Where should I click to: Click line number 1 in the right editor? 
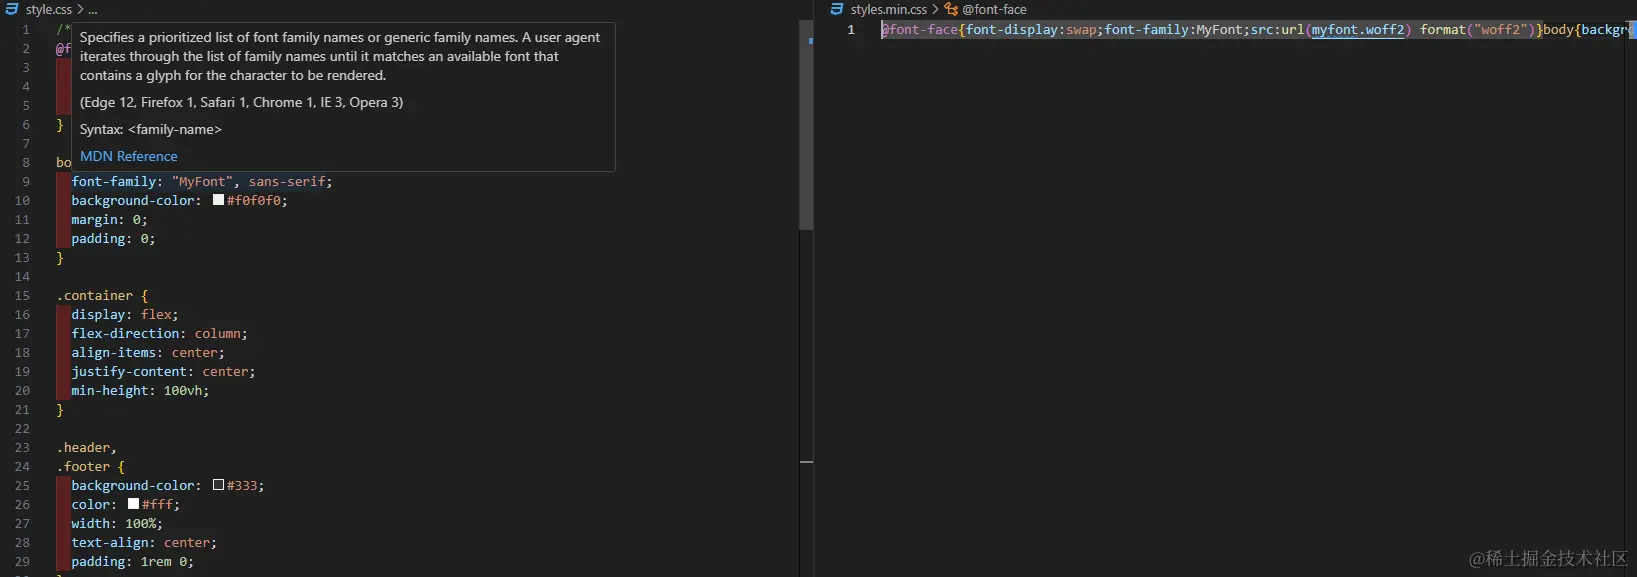tap(851, 29)
